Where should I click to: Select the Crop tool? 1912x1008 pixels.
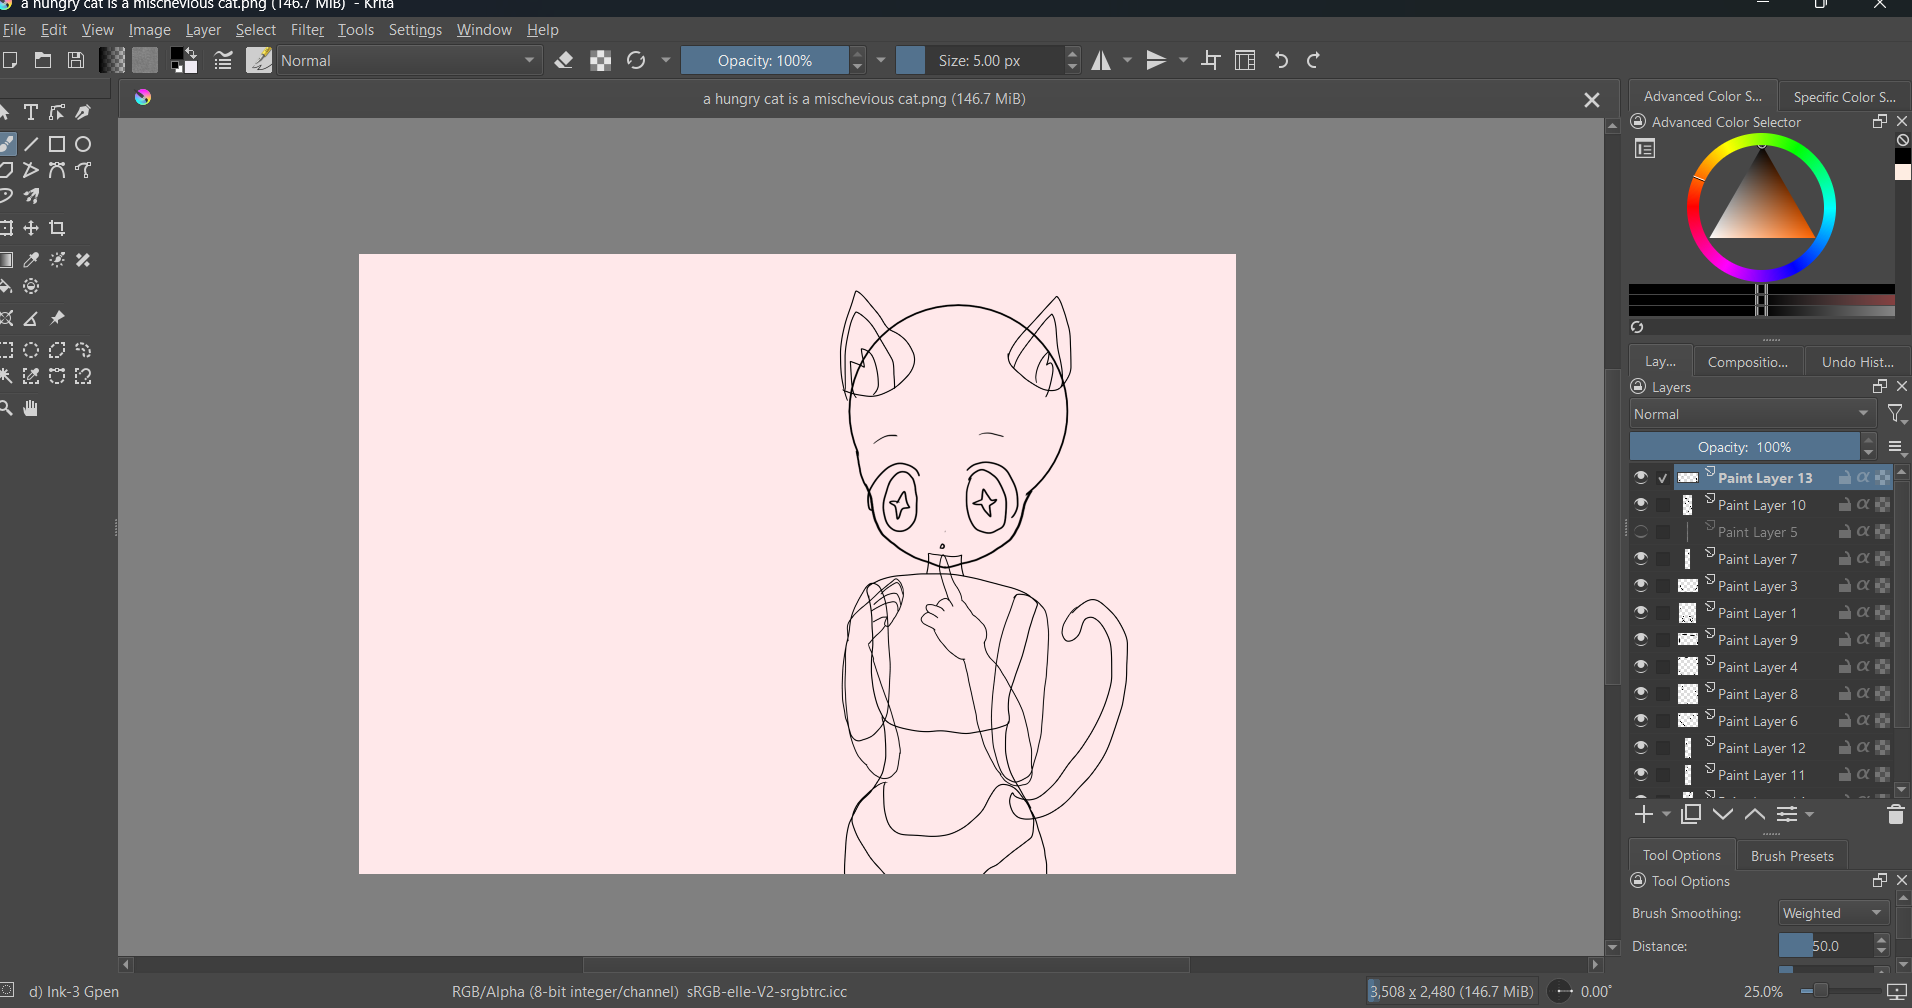[57, 229]
